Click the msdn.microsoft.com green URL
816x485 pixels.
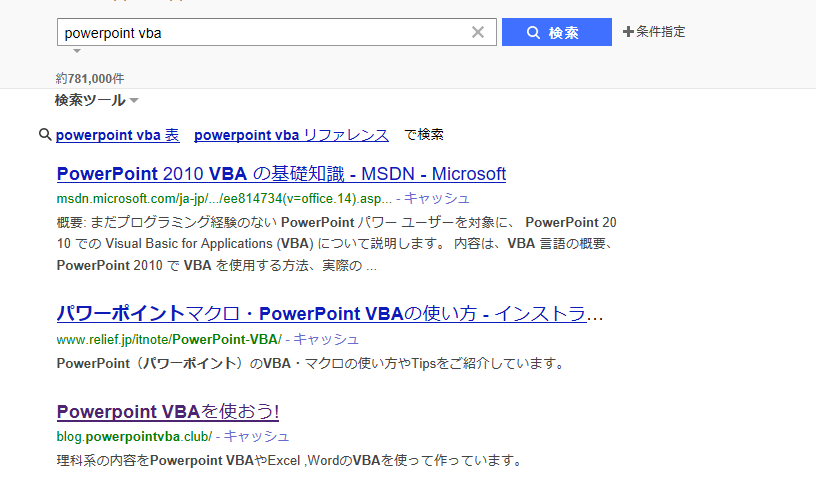pyautogui.click(x=224, y=199)
